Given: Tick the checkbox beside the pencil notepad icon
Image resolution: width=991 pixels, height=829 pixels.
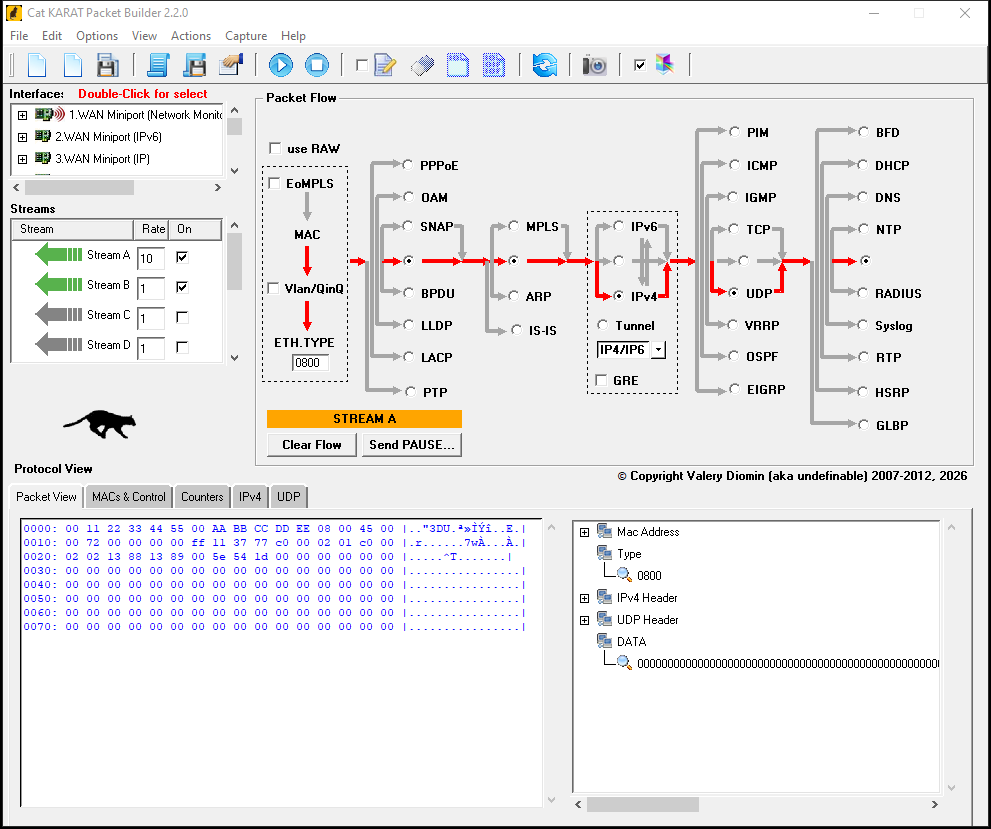Looking at the screenshot, I should click(362, 65).
